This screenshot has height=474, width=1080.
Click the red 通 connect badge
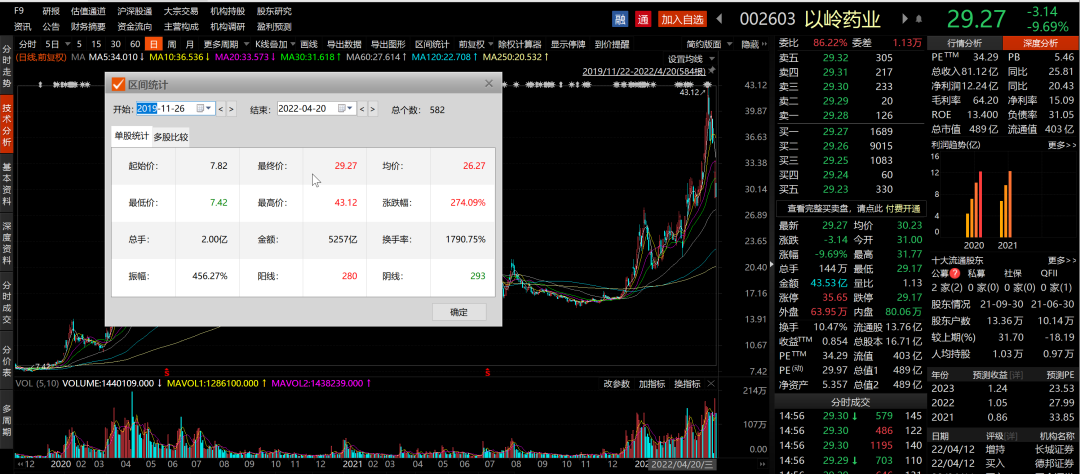tap(643, 19)
